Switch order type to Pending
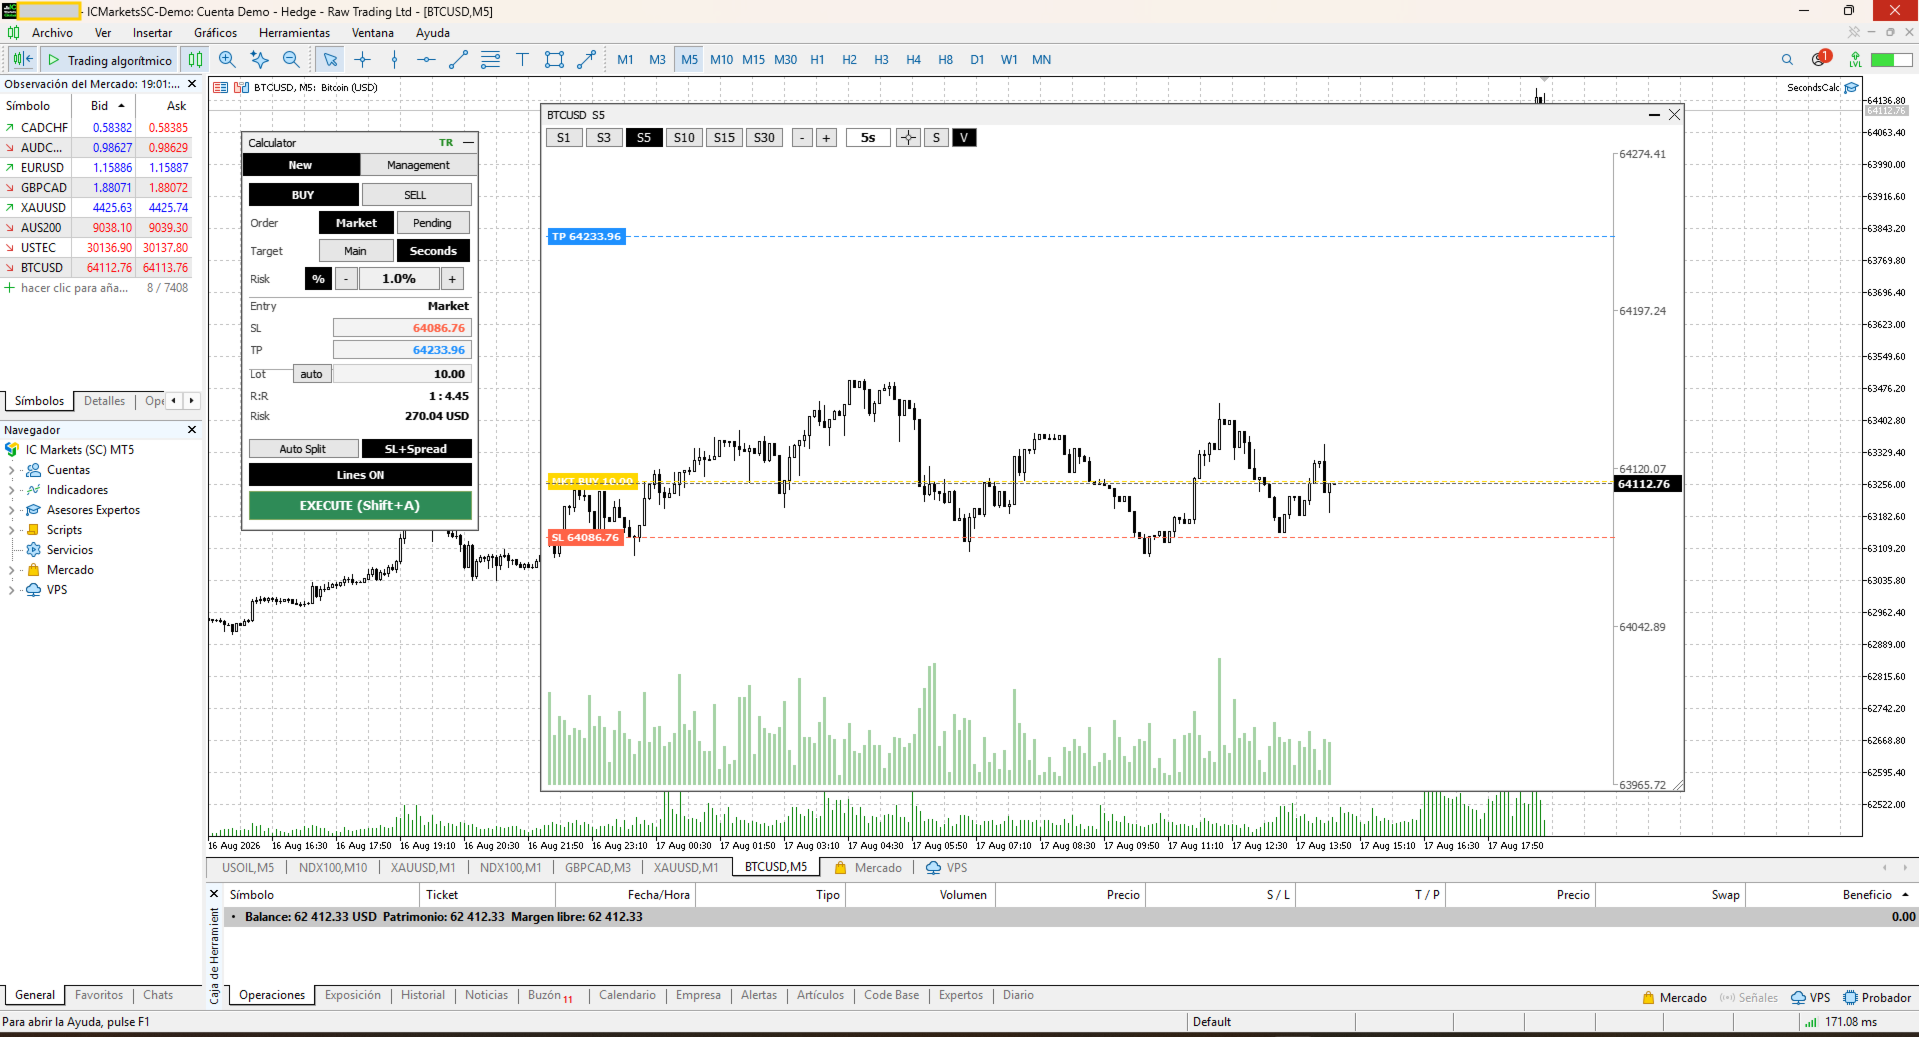Image resolution: width=1919 pixels, height=1037 pixels. click(x=433, y=223)
